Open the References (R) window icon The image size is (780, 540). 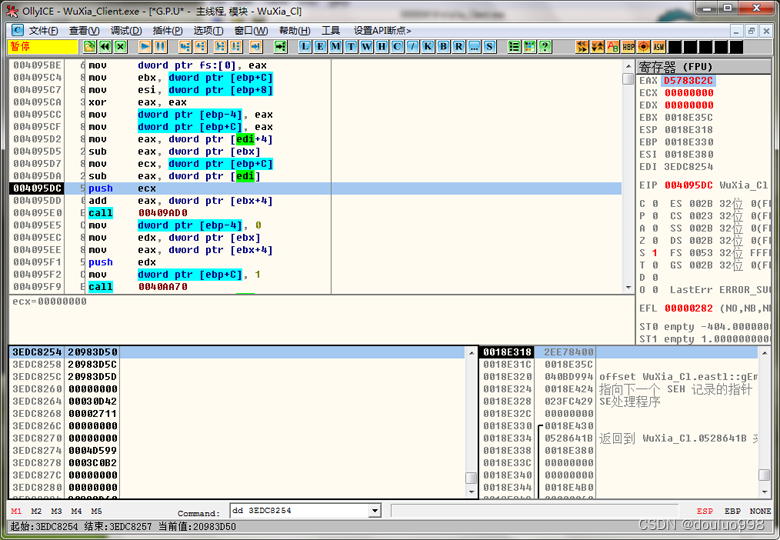tap(459, 47)
